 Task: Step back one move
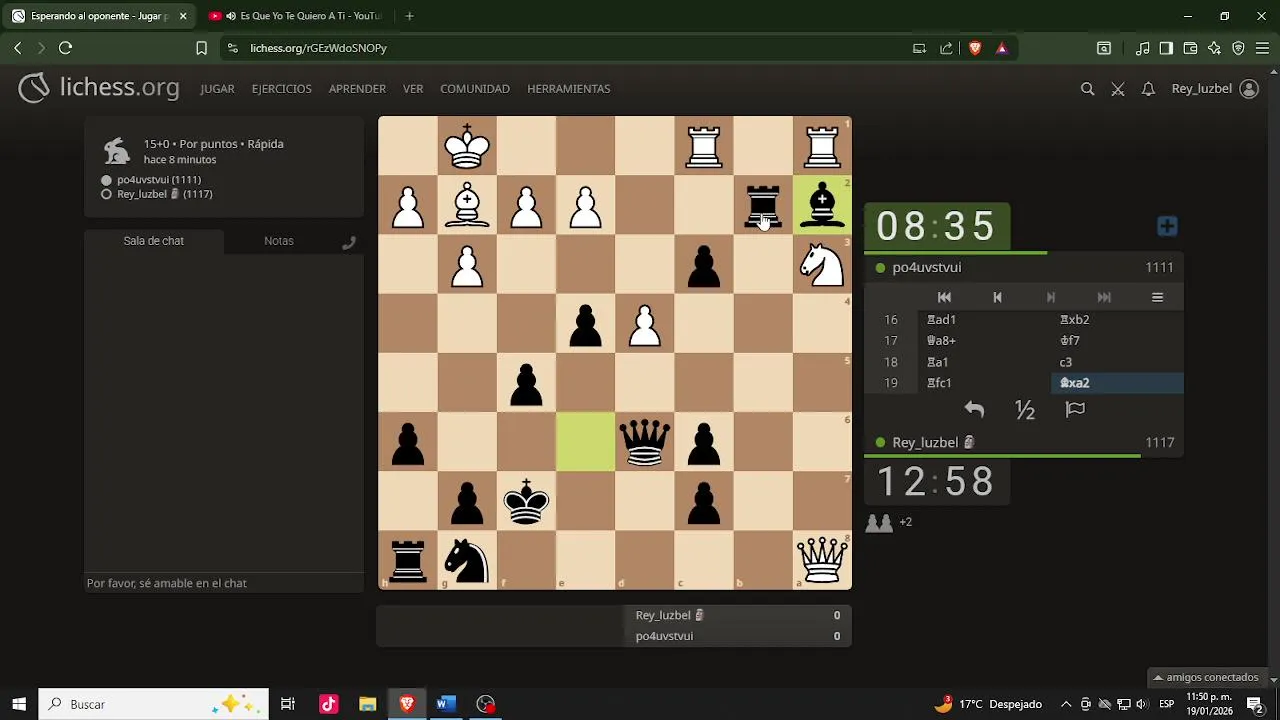coord(997,297)
